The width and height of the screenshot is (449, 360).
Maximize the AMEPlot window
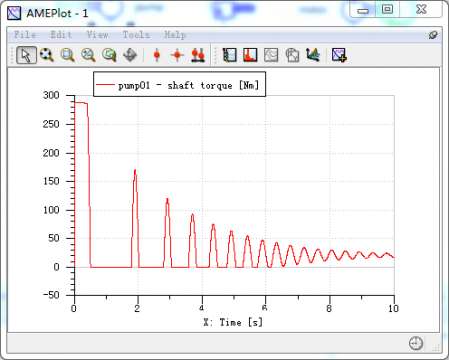point(387,9)
